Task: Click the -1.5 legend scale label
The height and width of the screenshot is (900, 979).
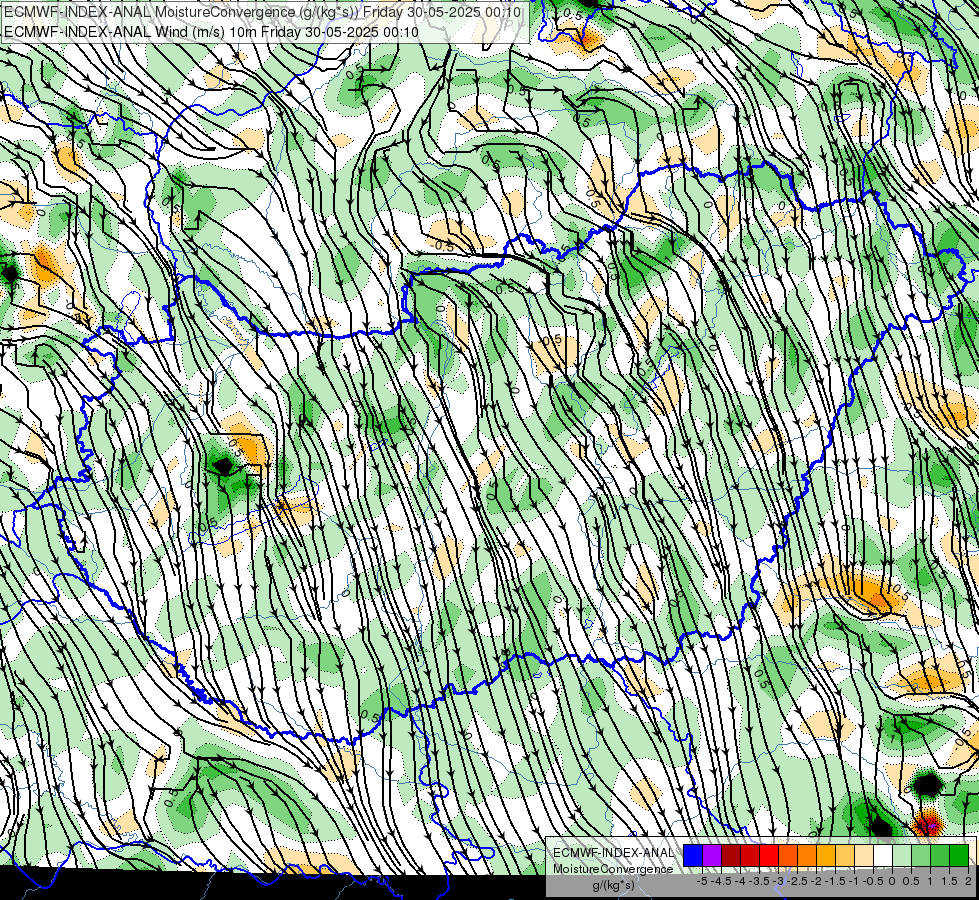Action: (835, 881)
